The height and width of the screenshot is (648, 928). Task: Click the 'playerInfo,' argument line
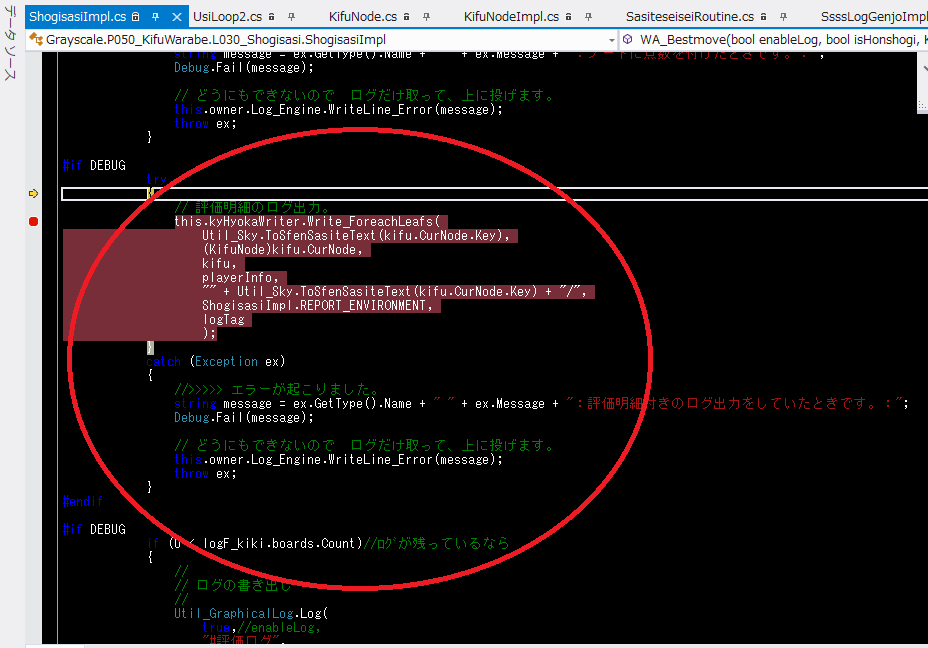240,278
